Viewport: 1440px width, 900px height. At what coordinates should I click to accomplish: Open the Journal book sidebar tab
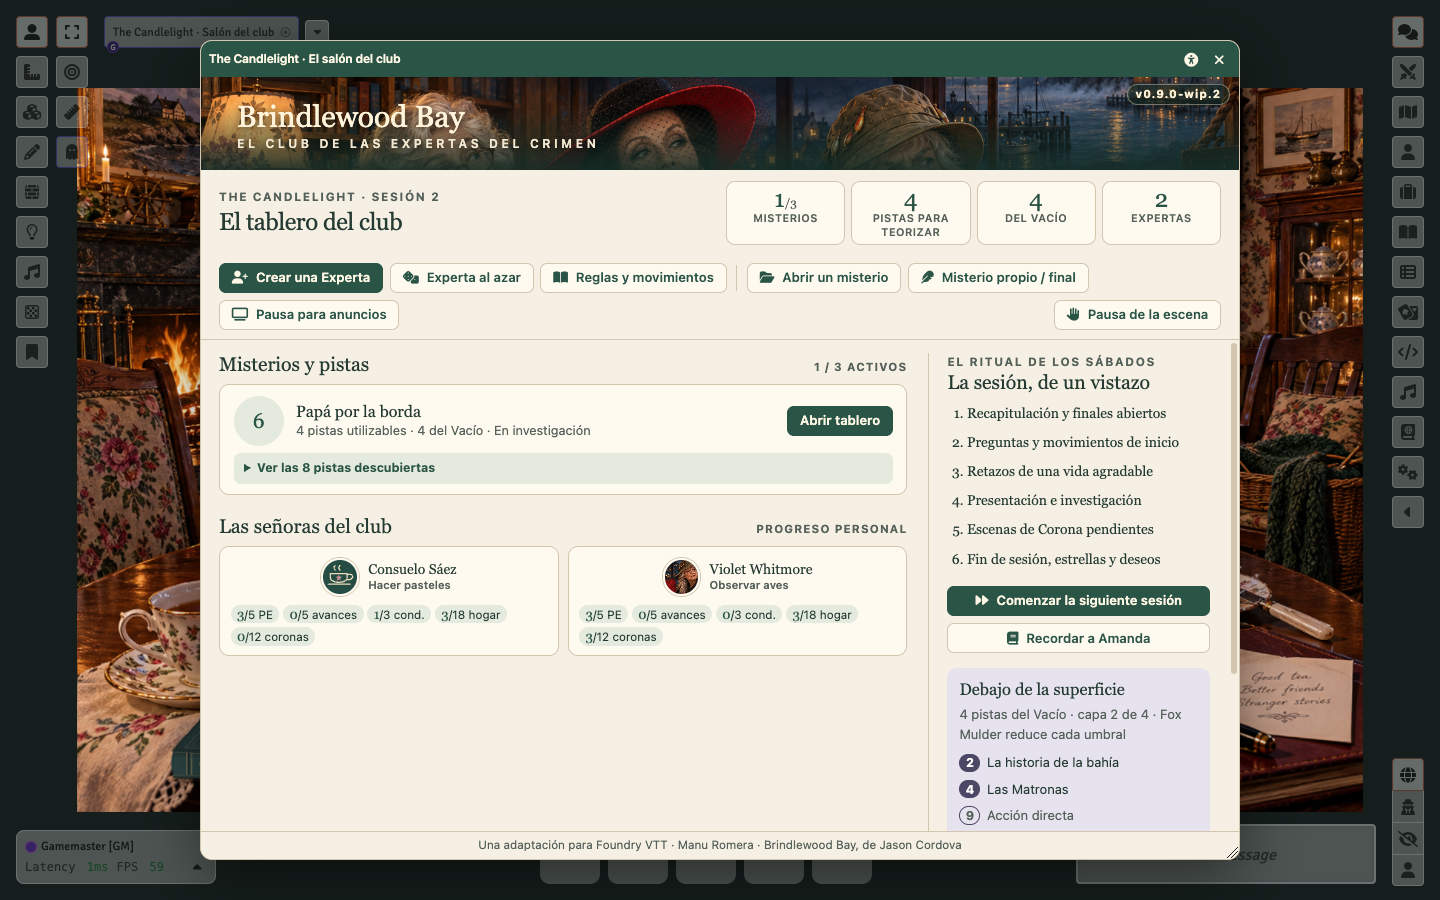point(1408,232)
